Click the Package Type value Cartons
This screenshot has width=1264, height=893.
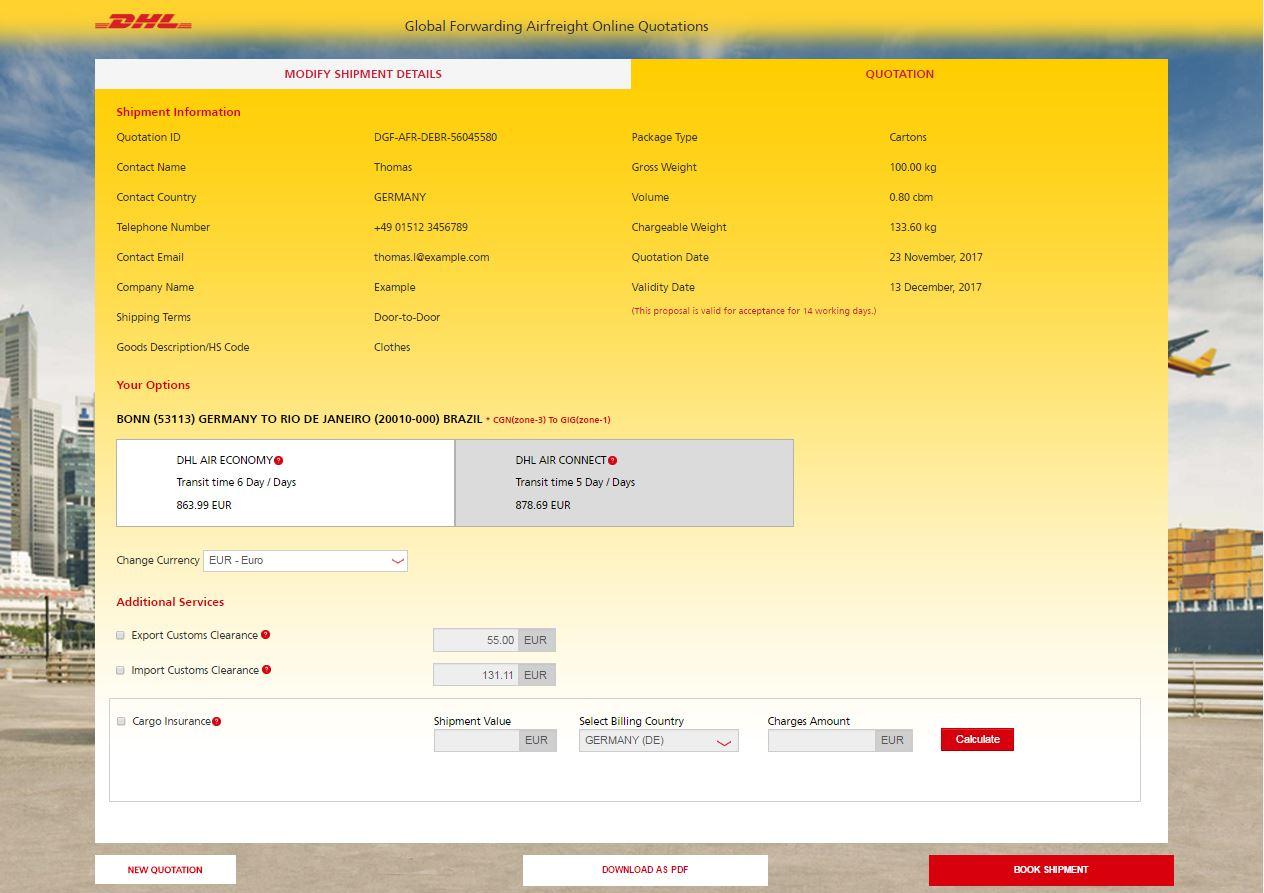pyautogui.click(x=908, y=138)
